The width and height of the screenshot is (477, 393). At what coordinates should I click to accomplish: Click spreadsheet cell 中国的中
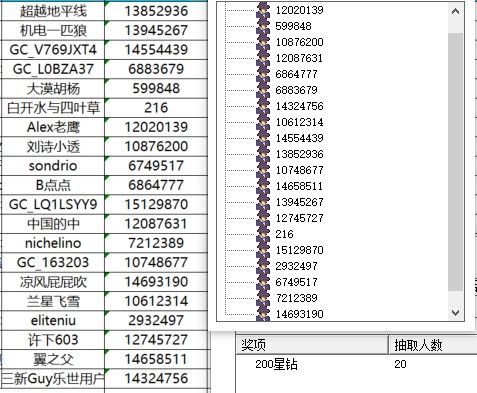click(x=53, y=224)
